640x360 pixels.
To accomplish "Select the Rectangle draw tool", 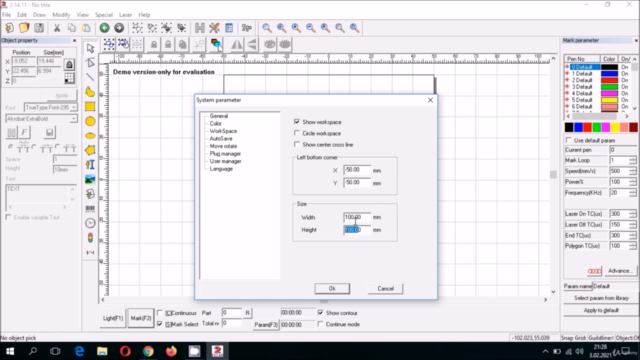I will tap(90, 107).
